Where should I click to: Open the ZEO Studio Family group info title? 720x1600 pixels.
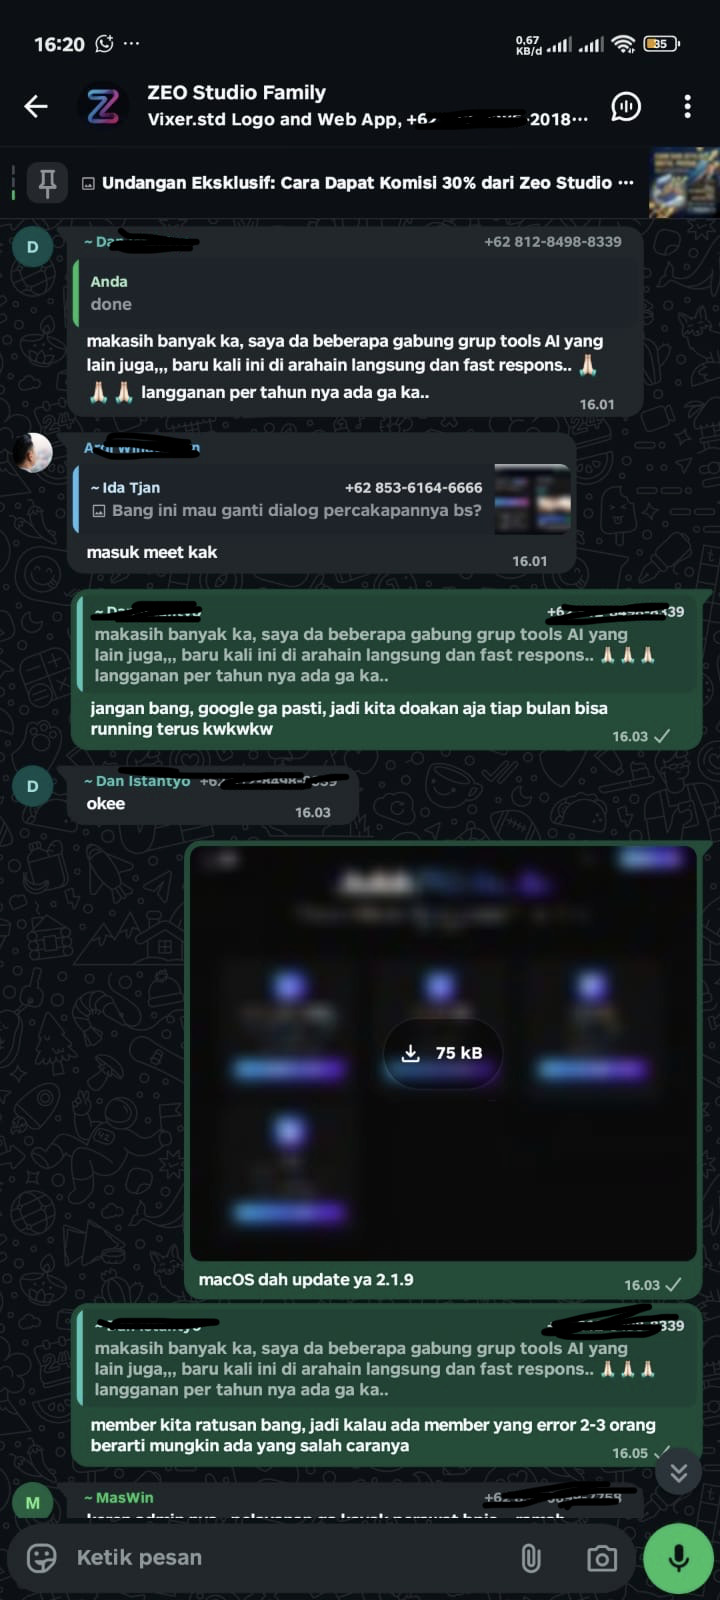(x=236, y=92)
